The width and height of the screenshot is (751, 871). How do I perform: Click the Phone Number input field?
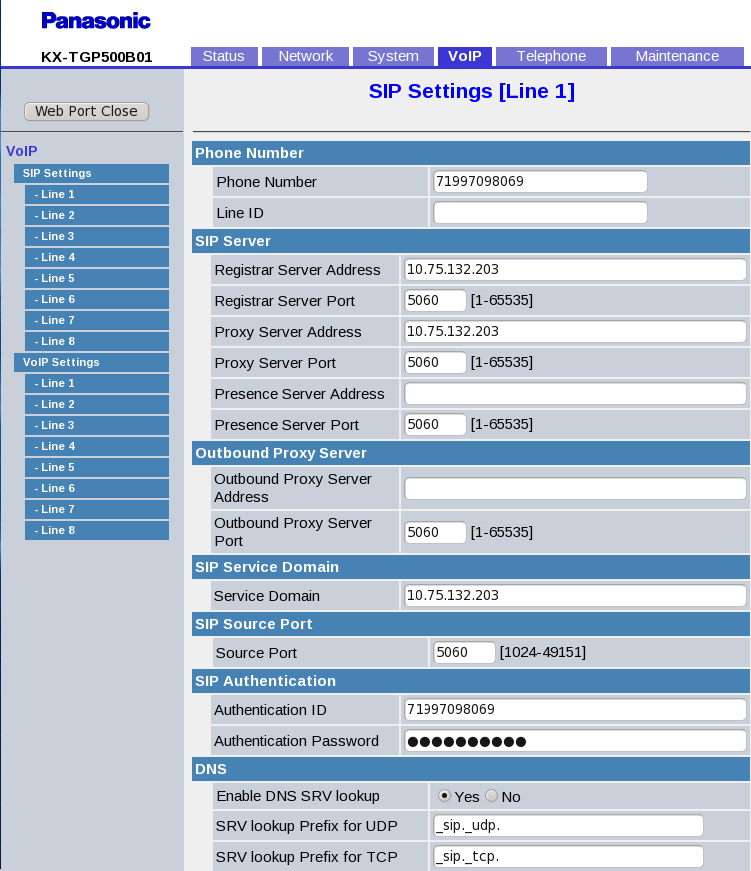pos(540,182)
